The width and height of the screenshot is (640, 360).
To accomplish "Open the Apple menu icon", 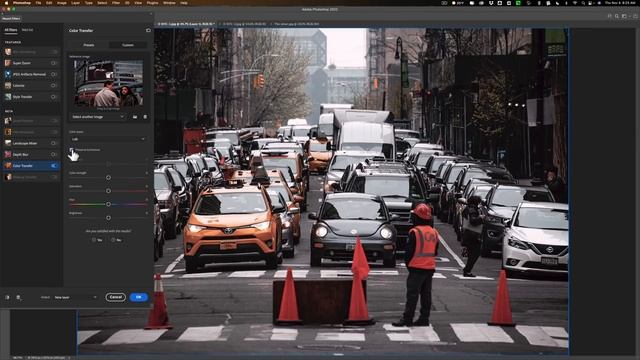I will (x=6, y=3).
